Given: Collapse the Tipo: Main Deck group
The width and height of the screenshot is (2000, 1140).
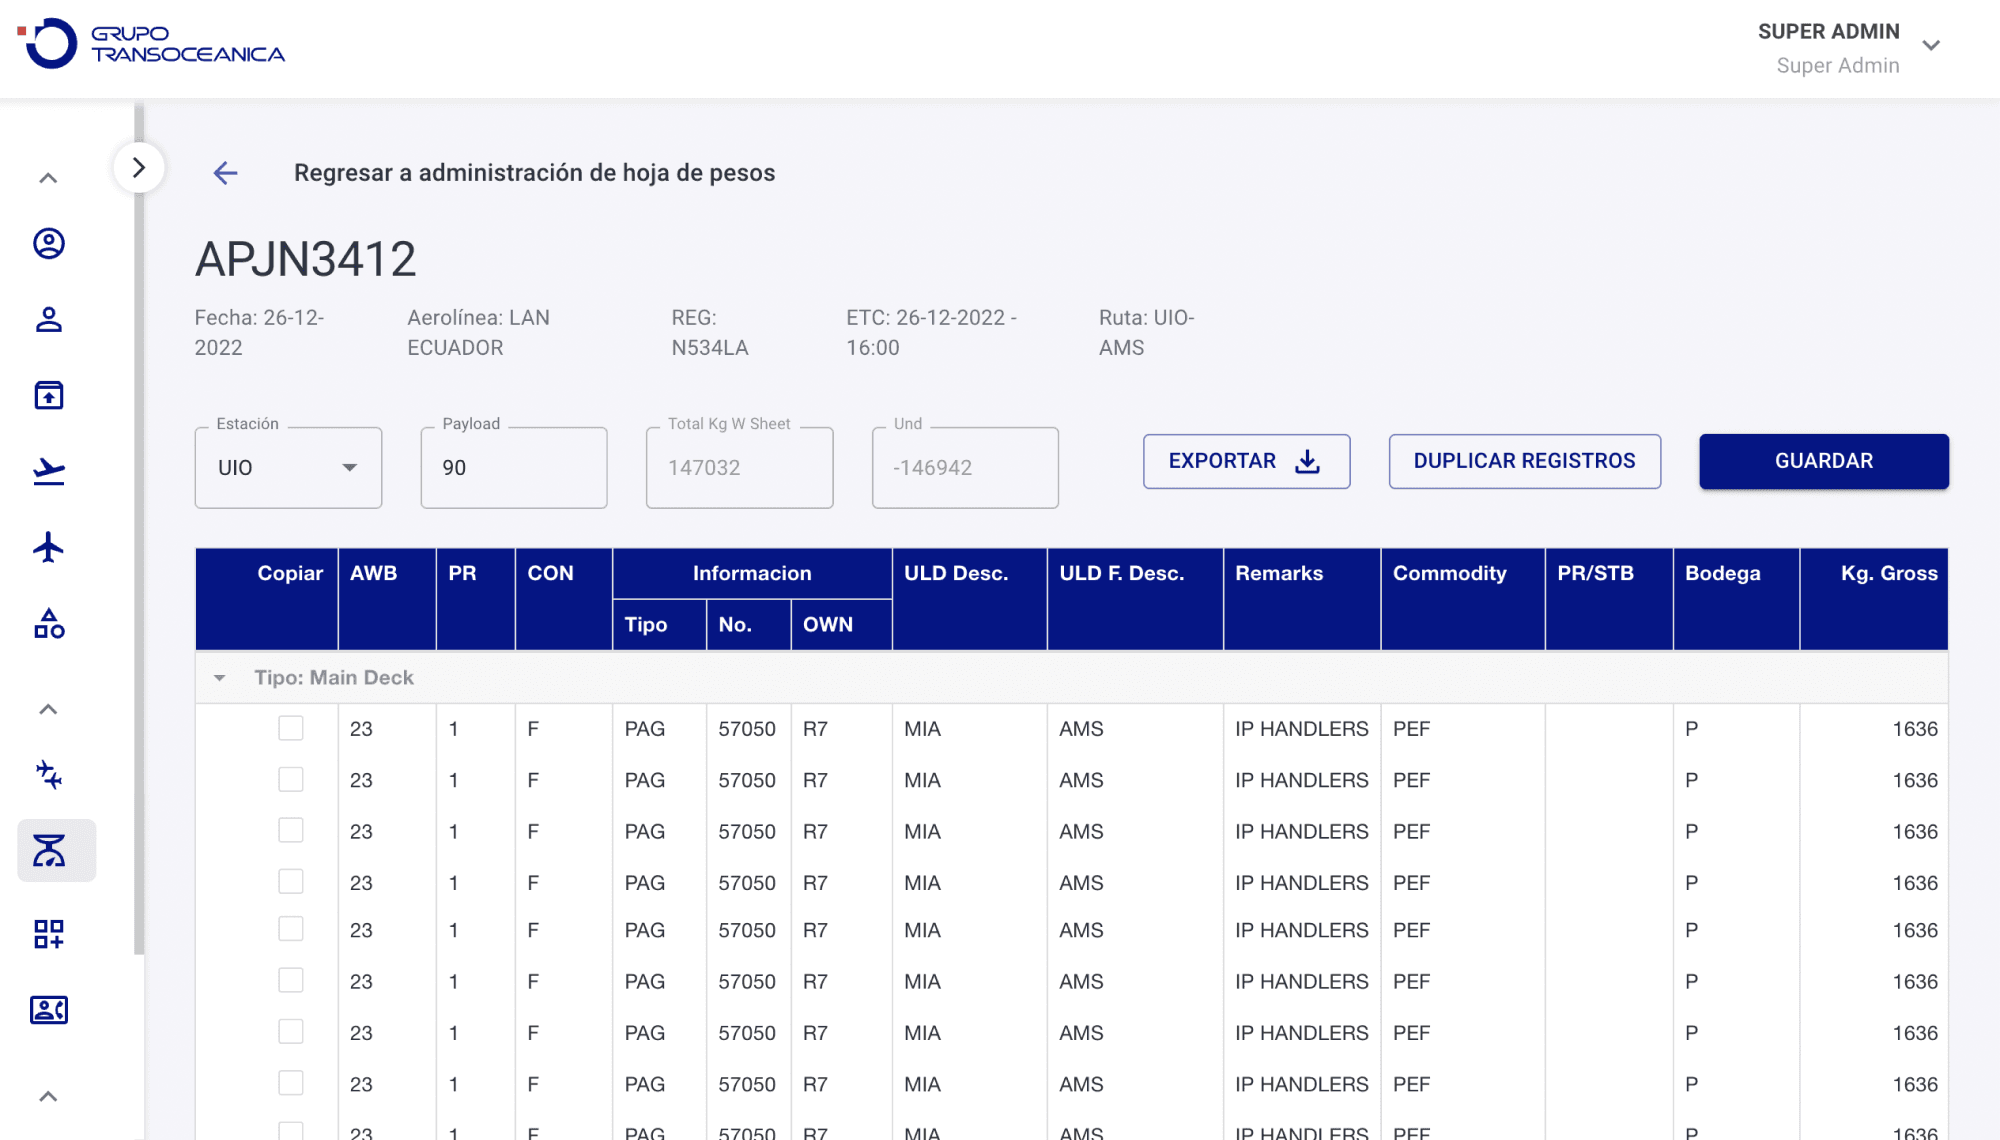Looking at the screenshot, I should (219, 678).
